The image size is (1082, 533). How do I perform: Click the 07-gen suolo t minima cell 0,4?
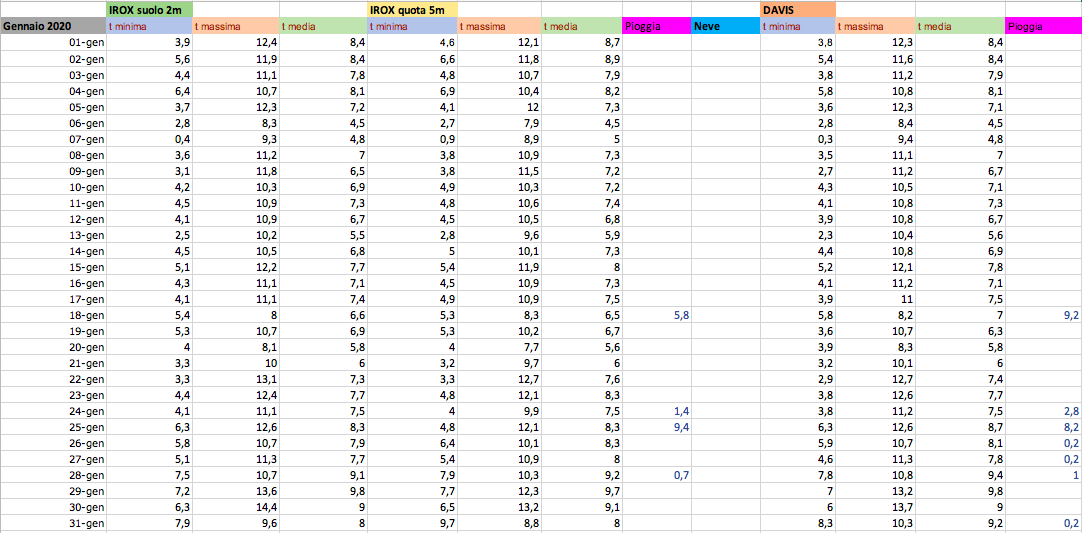pyautogui.click(x=149, y=139)
